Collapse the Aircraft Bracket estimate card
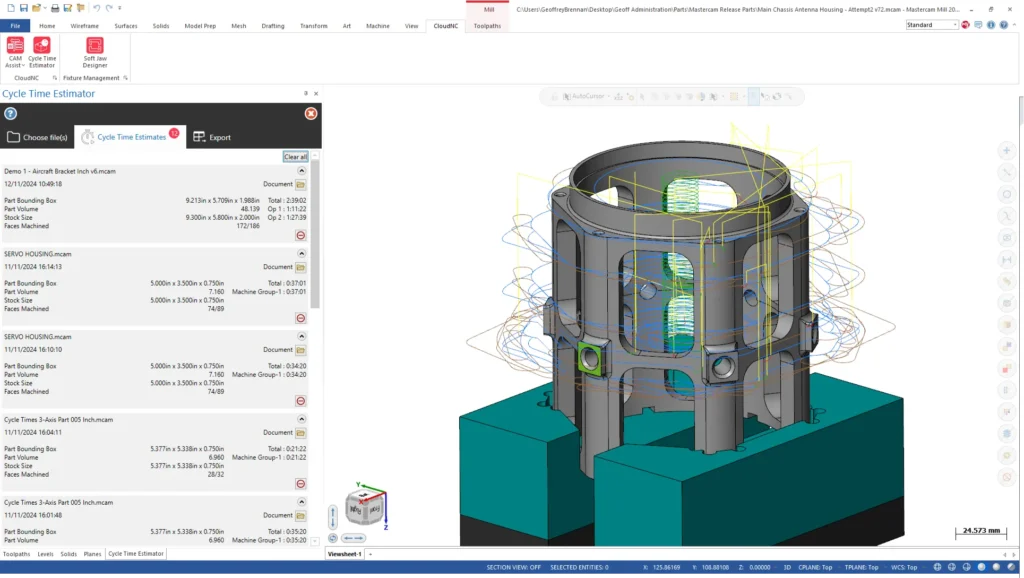The image size is (1024, 578). [301, 170]
